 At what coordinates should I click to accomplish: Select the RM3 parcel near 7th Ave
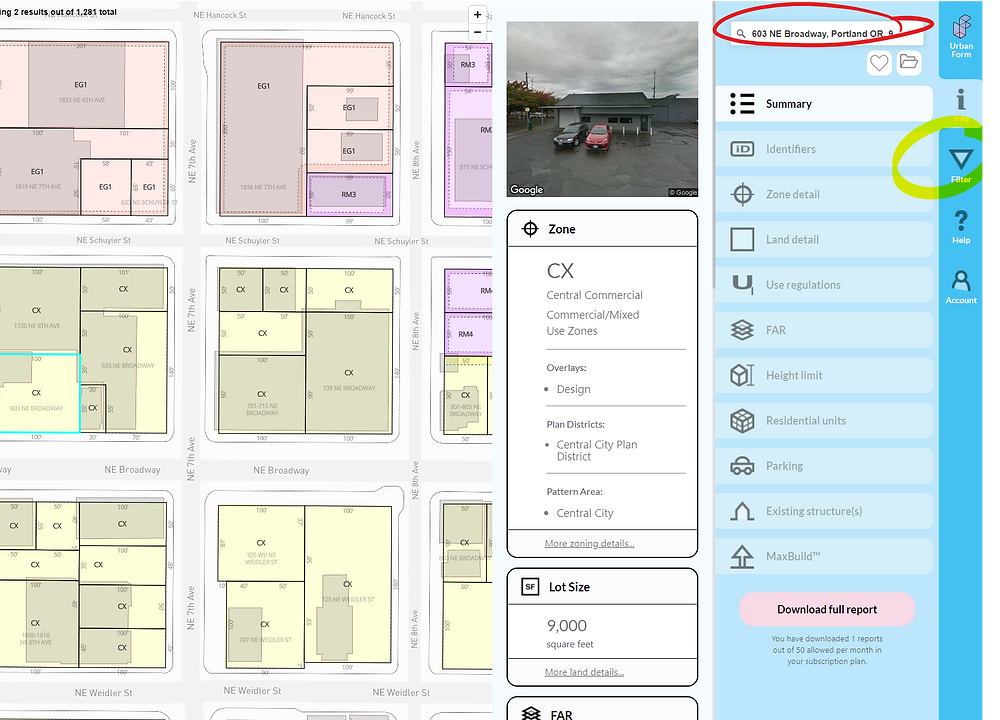[x=349, y=195]
